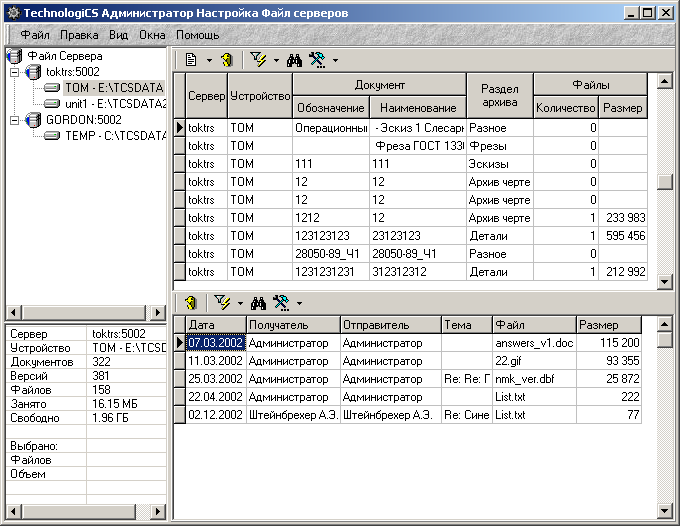Click the binoculars icon in the lower toolbar
This screenshot has height=526, width=680.
[258, 302]
